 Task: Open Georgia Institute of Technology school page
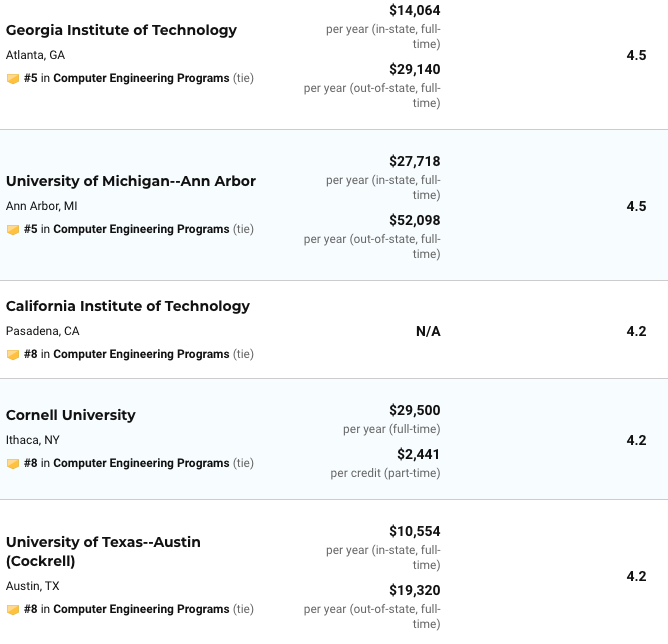tap(121, 30)
